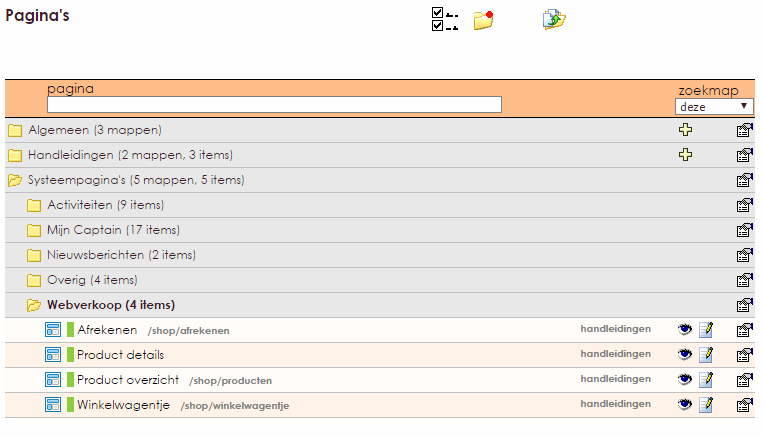Image resolution: width=763 pixels, height=437 pixels.
Task: Edit Winkelwagentje with pencil icon
Action: (x=706, y=404)
